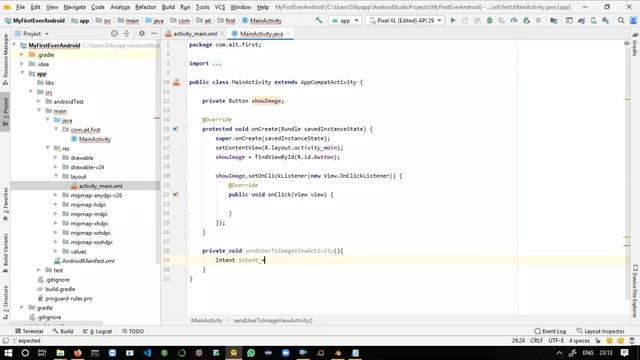Click the Collapse All icon in the Project panel
Viewport: 640px width, 360px height.
[x=127, y=33]
